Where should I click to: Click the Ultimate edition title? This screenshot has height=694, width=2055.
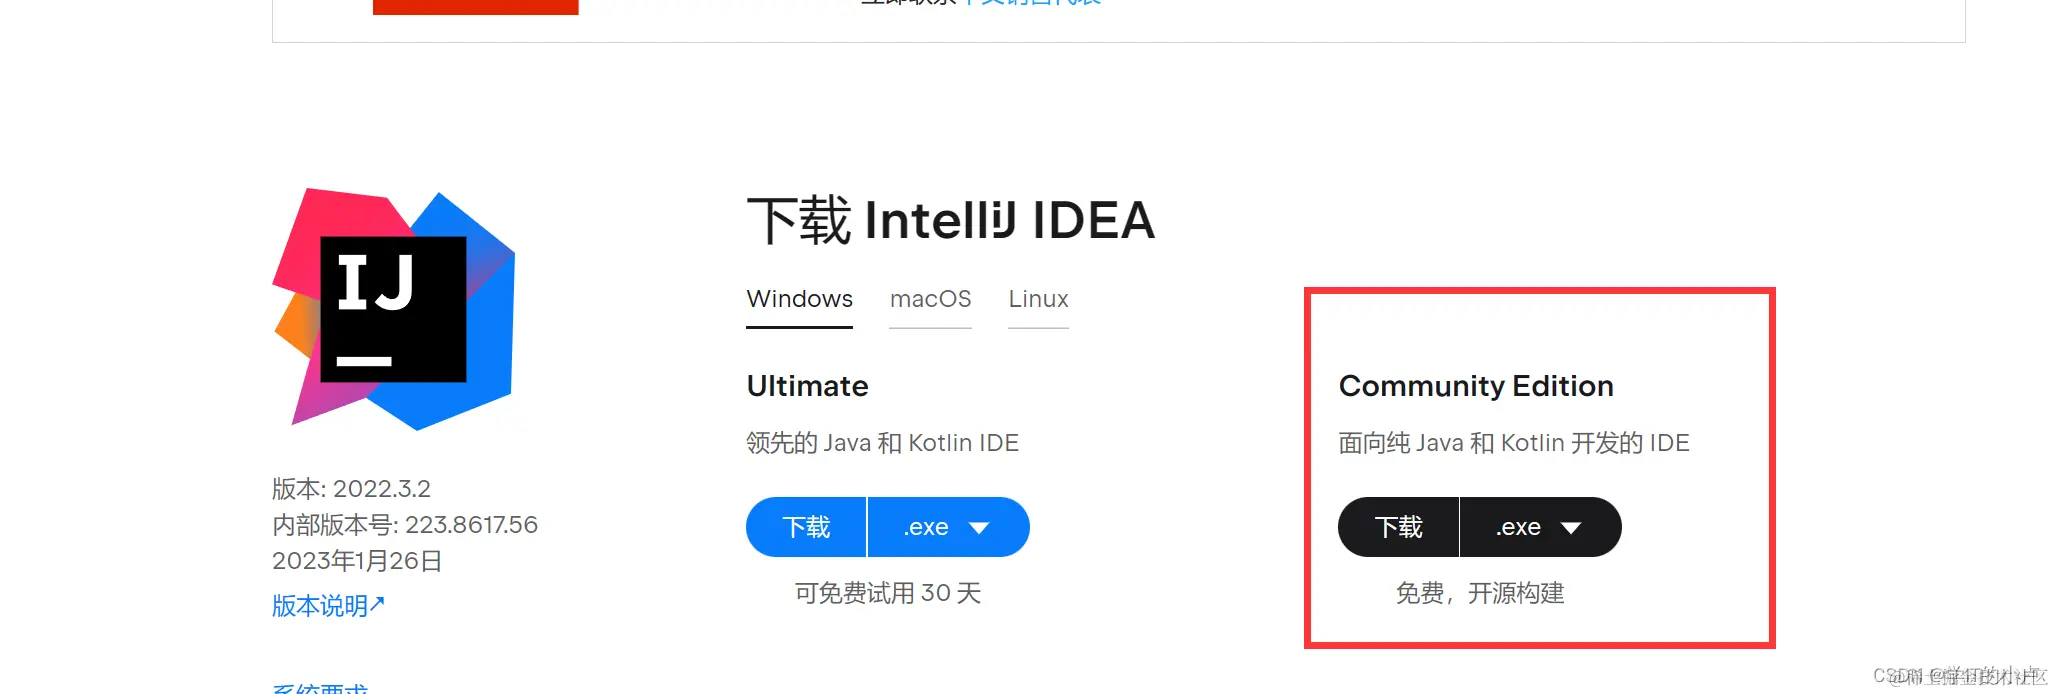(x=806, y=386)
